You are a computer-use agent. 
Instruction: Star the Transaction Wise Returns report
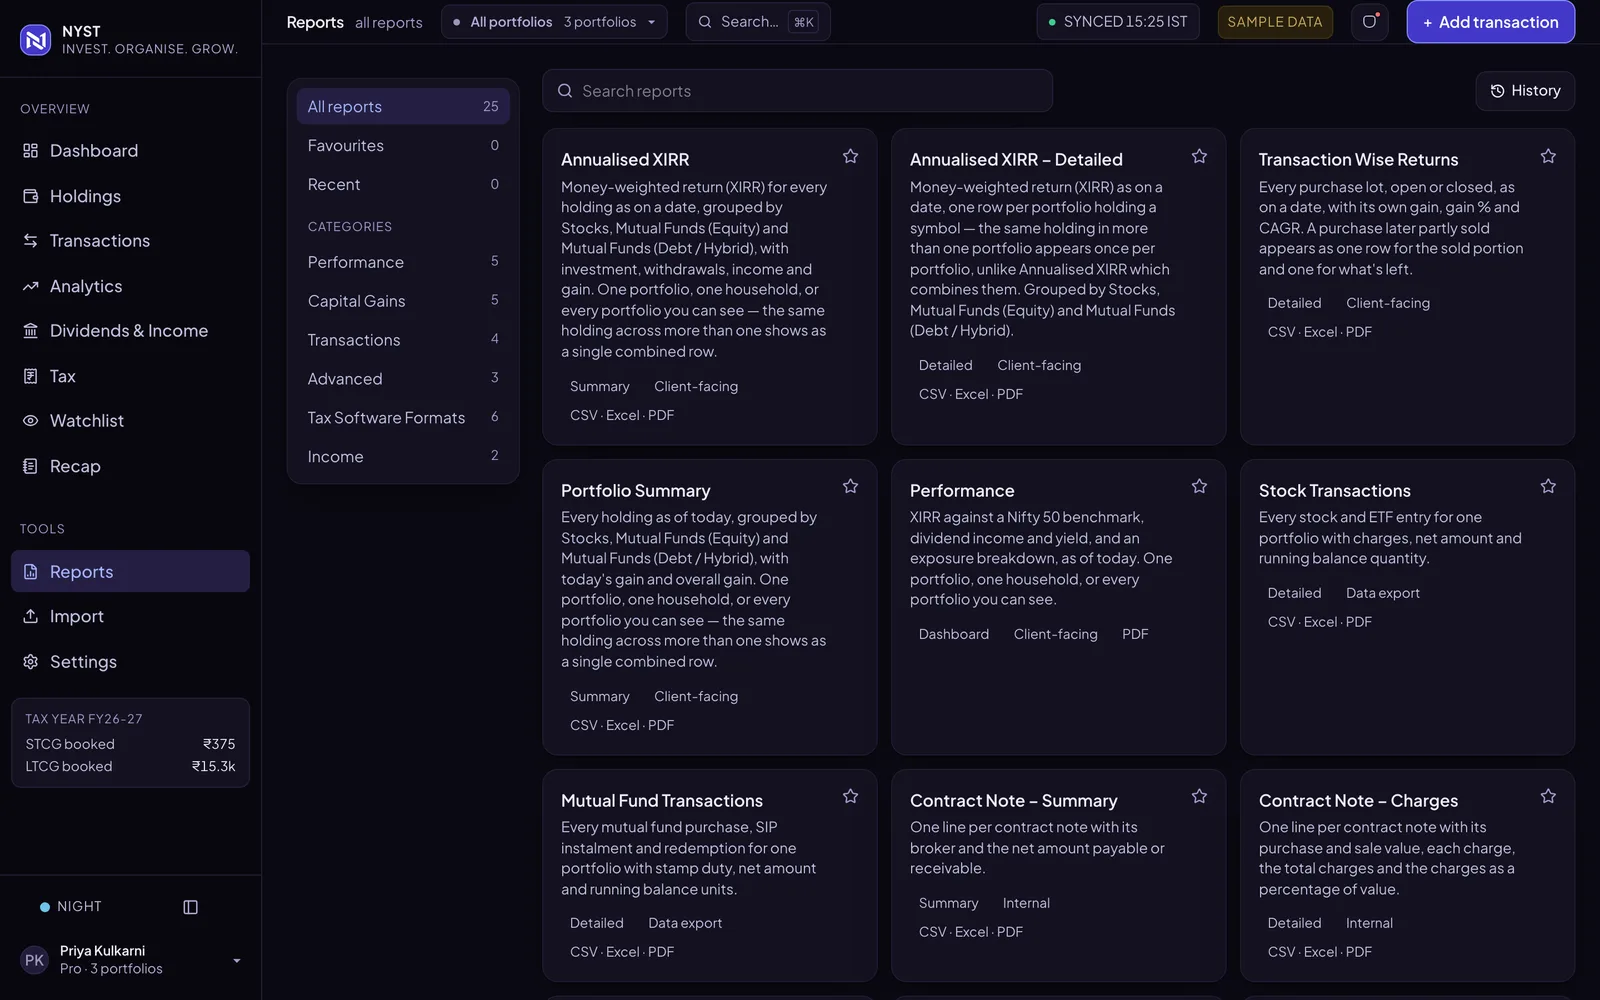(1548, 156)
